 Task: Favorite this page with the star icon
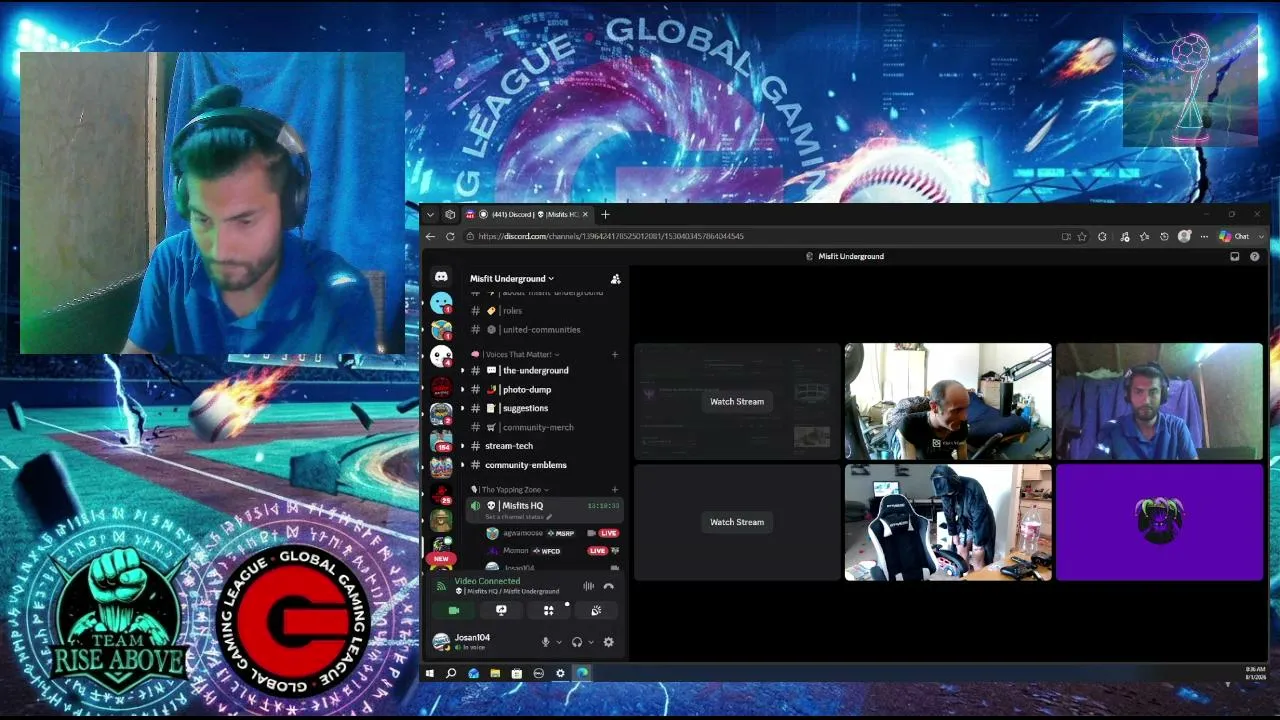pos(1082,236)
